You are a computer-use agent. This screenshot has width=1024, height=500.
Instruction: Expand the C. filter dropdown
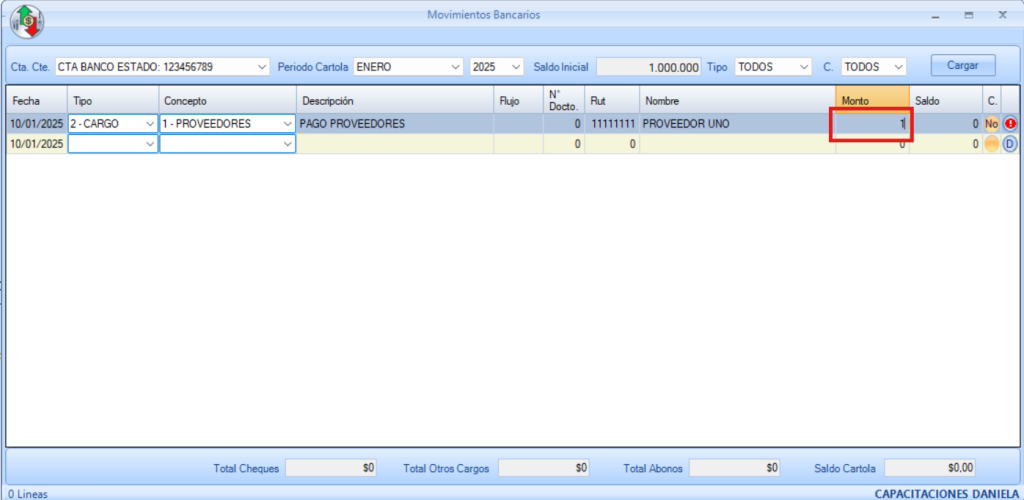898,67
